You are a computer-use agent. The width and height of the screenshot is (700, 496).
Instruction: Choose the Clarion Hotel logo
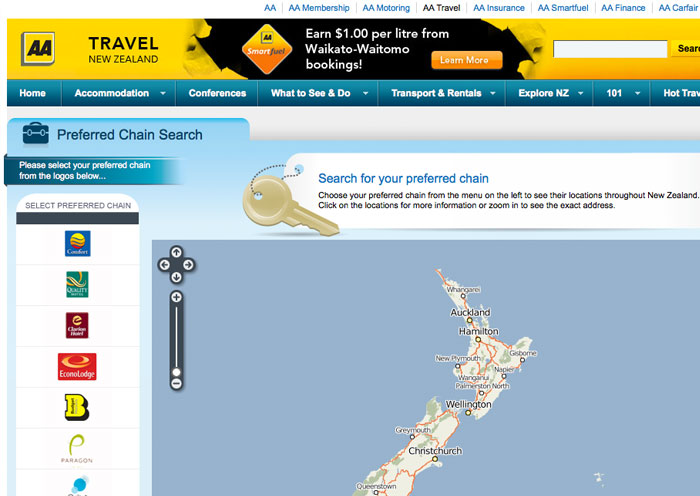(77, 325)
